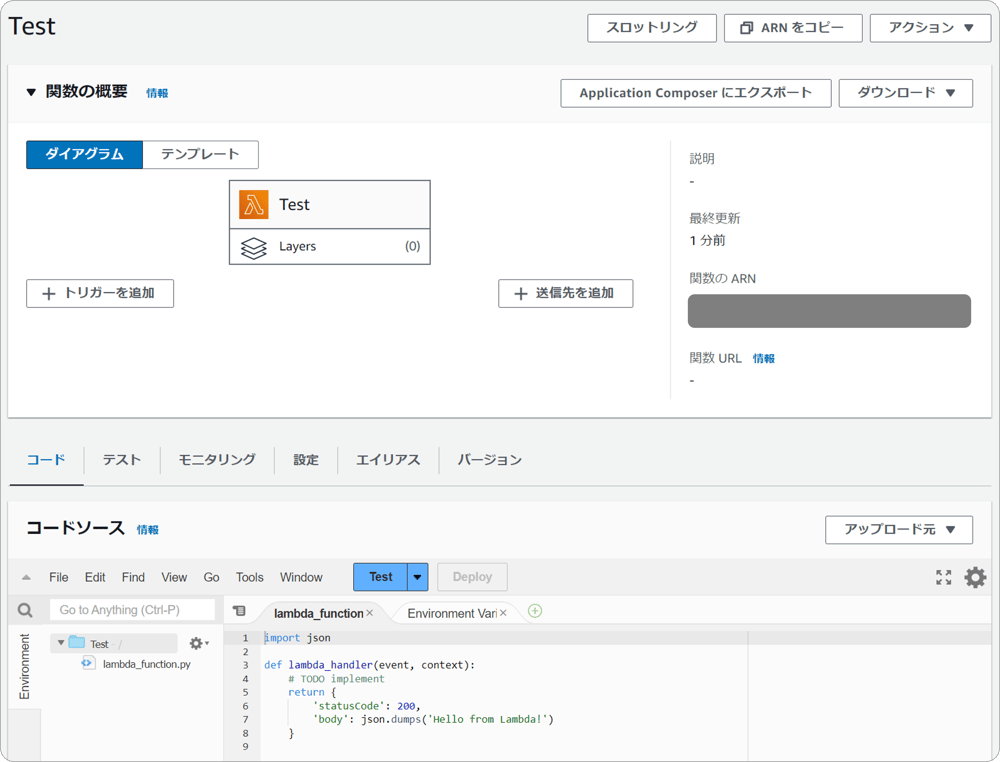Open the Go menu in the editor
This screenshot has height=762, width=1000.
211,577
